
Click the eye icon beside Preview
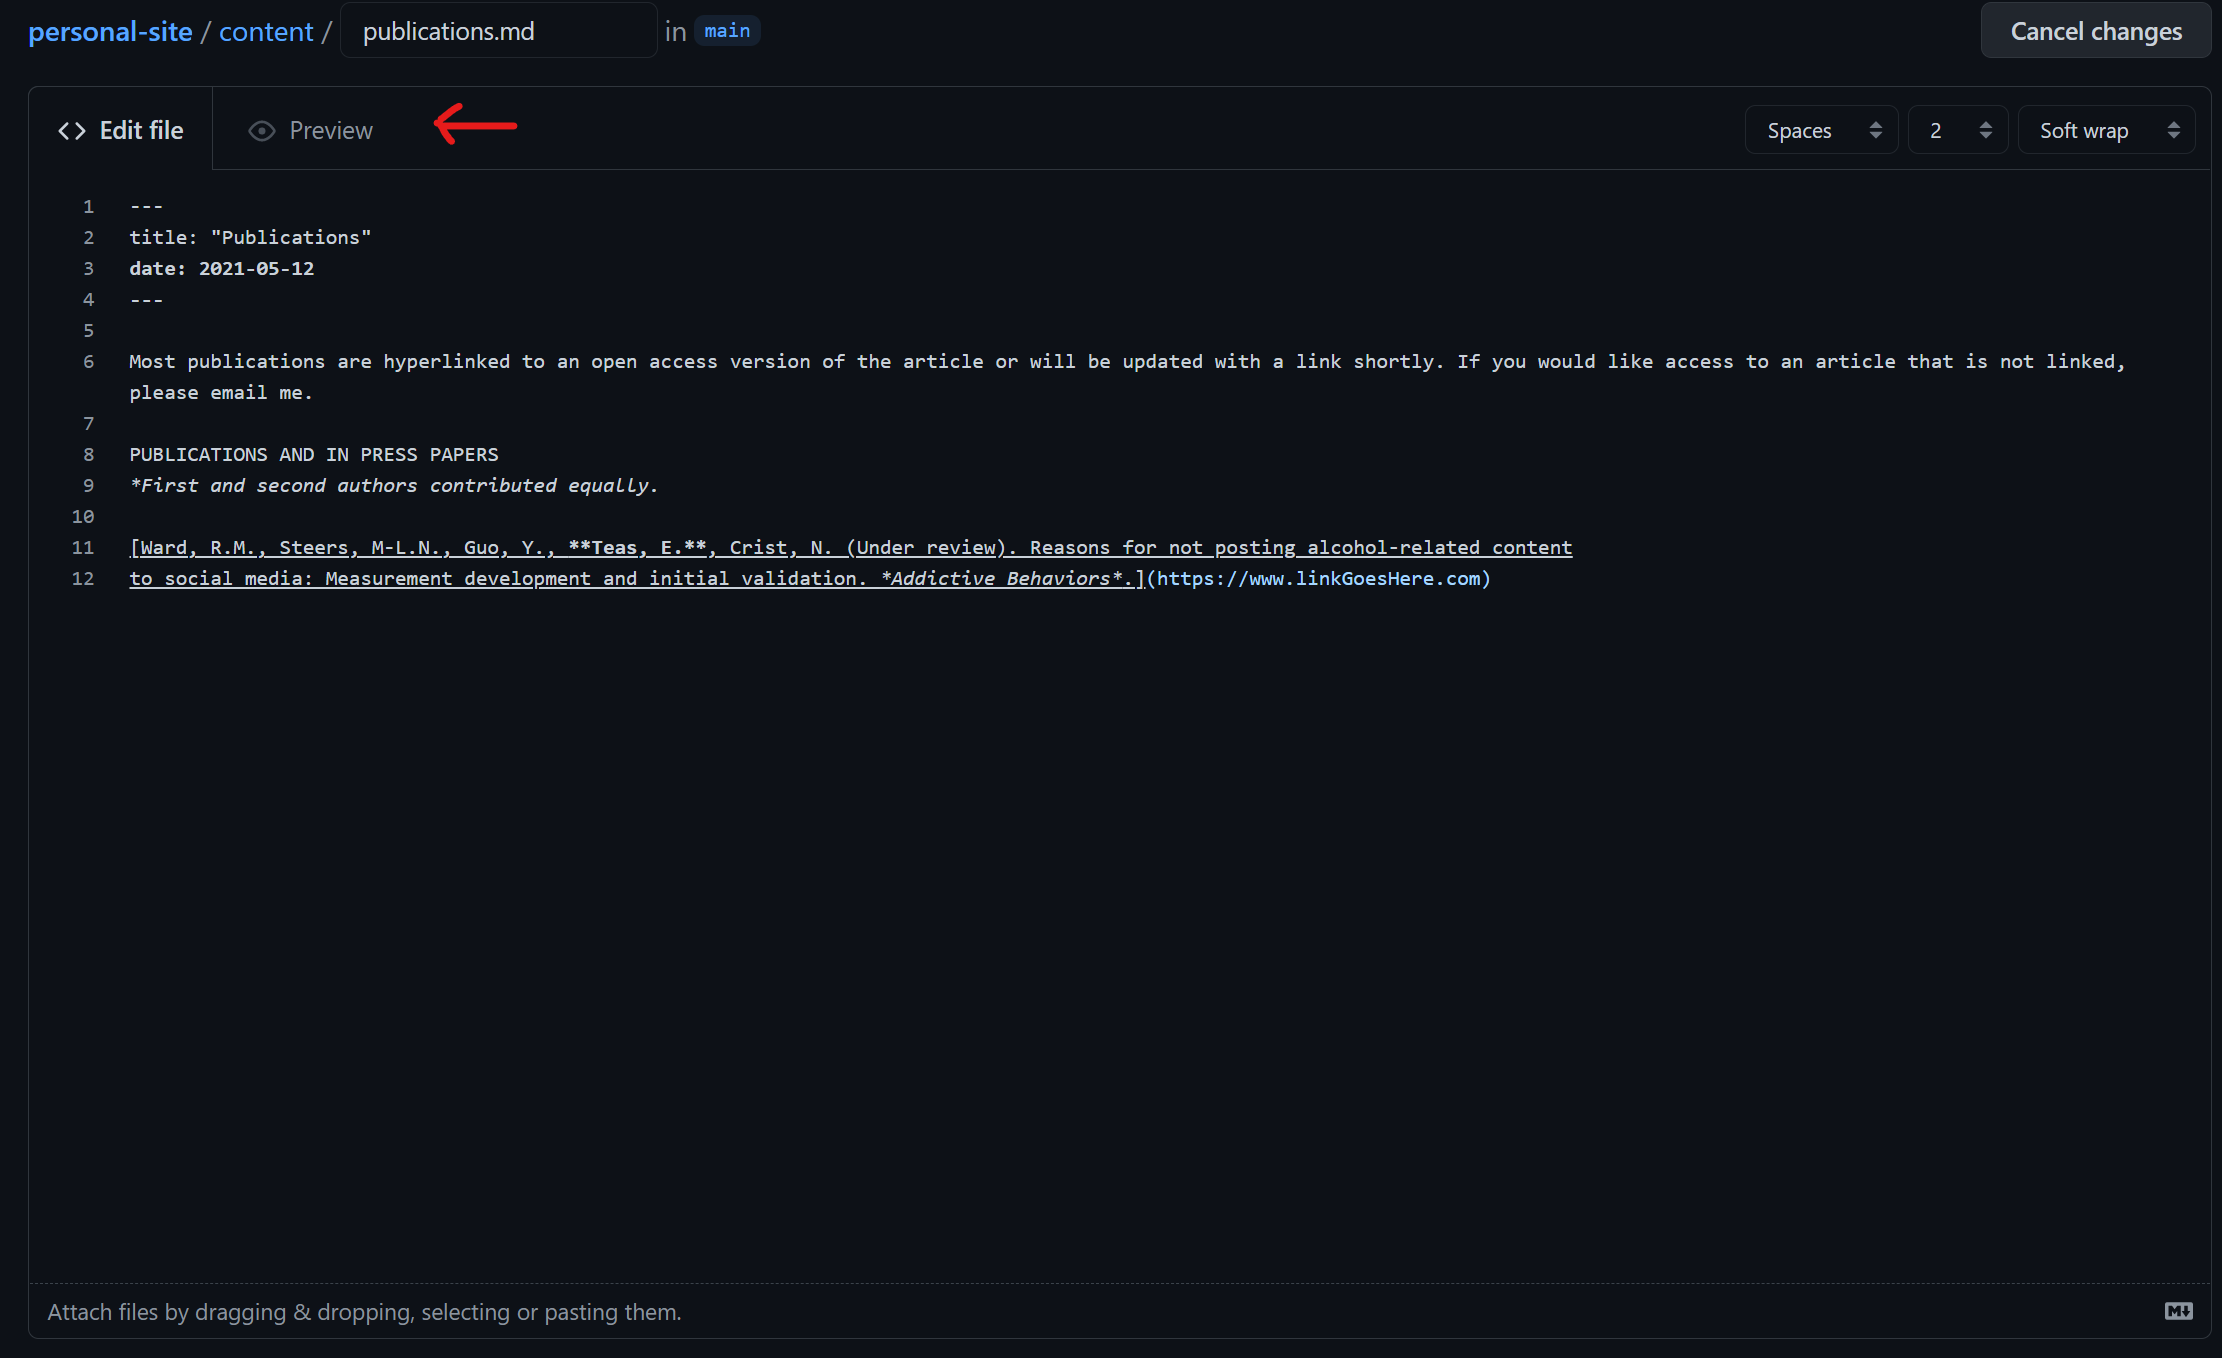pyautogui.click(x=262, y=131)
